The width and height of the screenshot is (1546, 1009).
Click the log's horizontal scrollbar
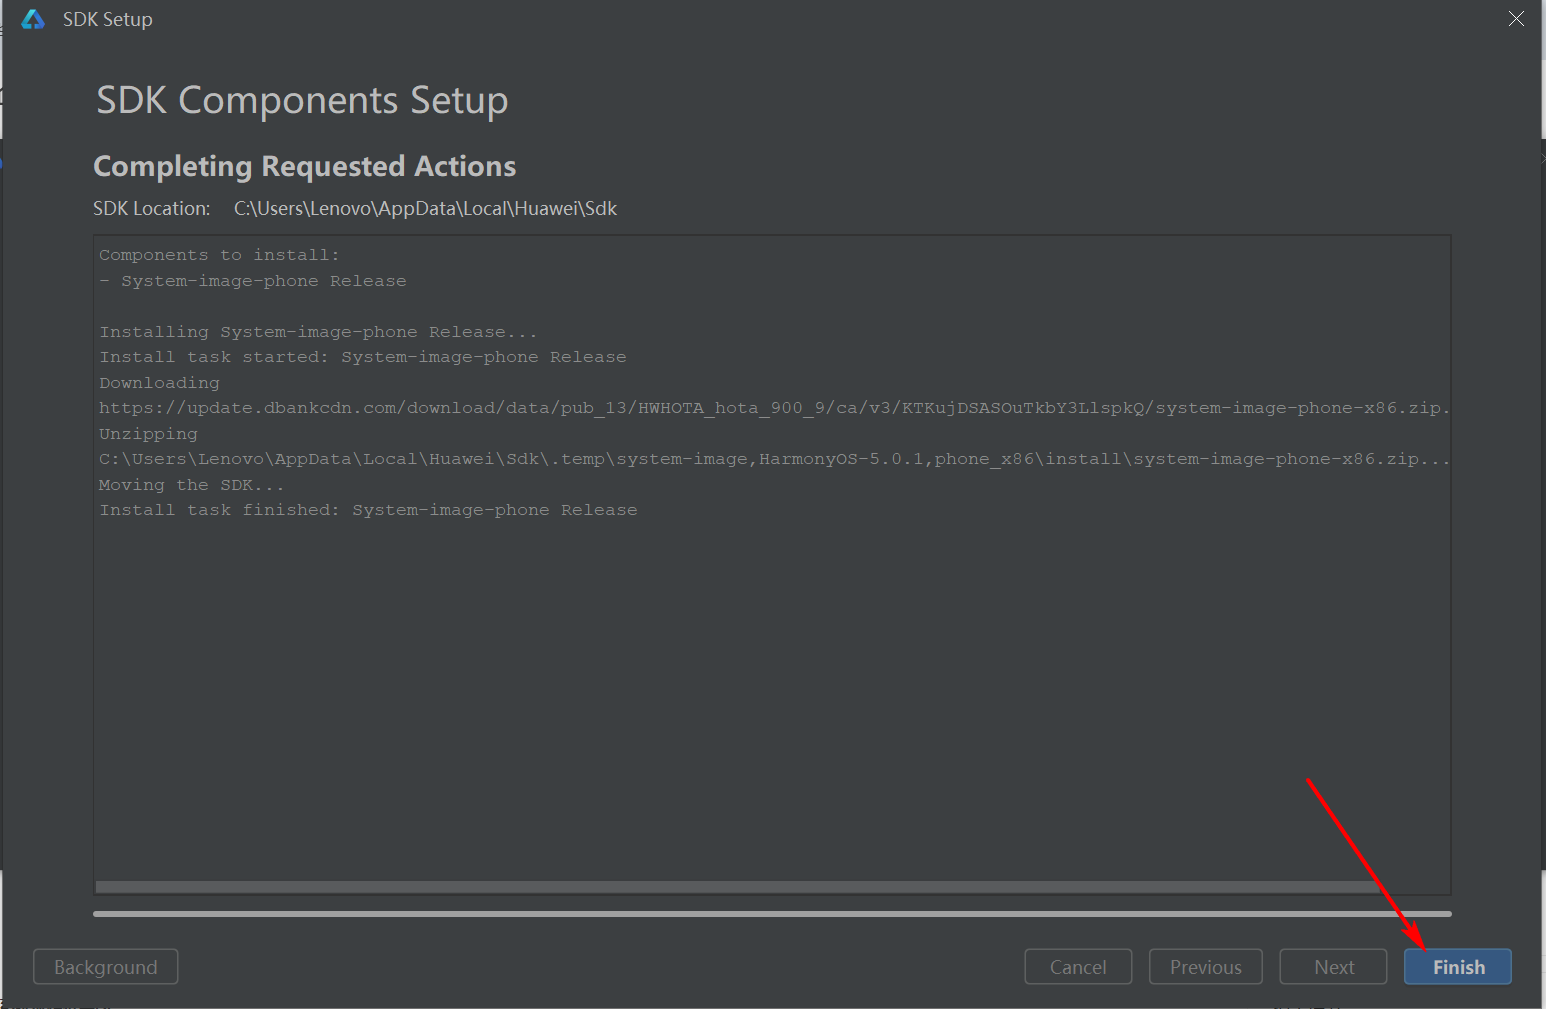pyautogui.click(x=740, y=887)
